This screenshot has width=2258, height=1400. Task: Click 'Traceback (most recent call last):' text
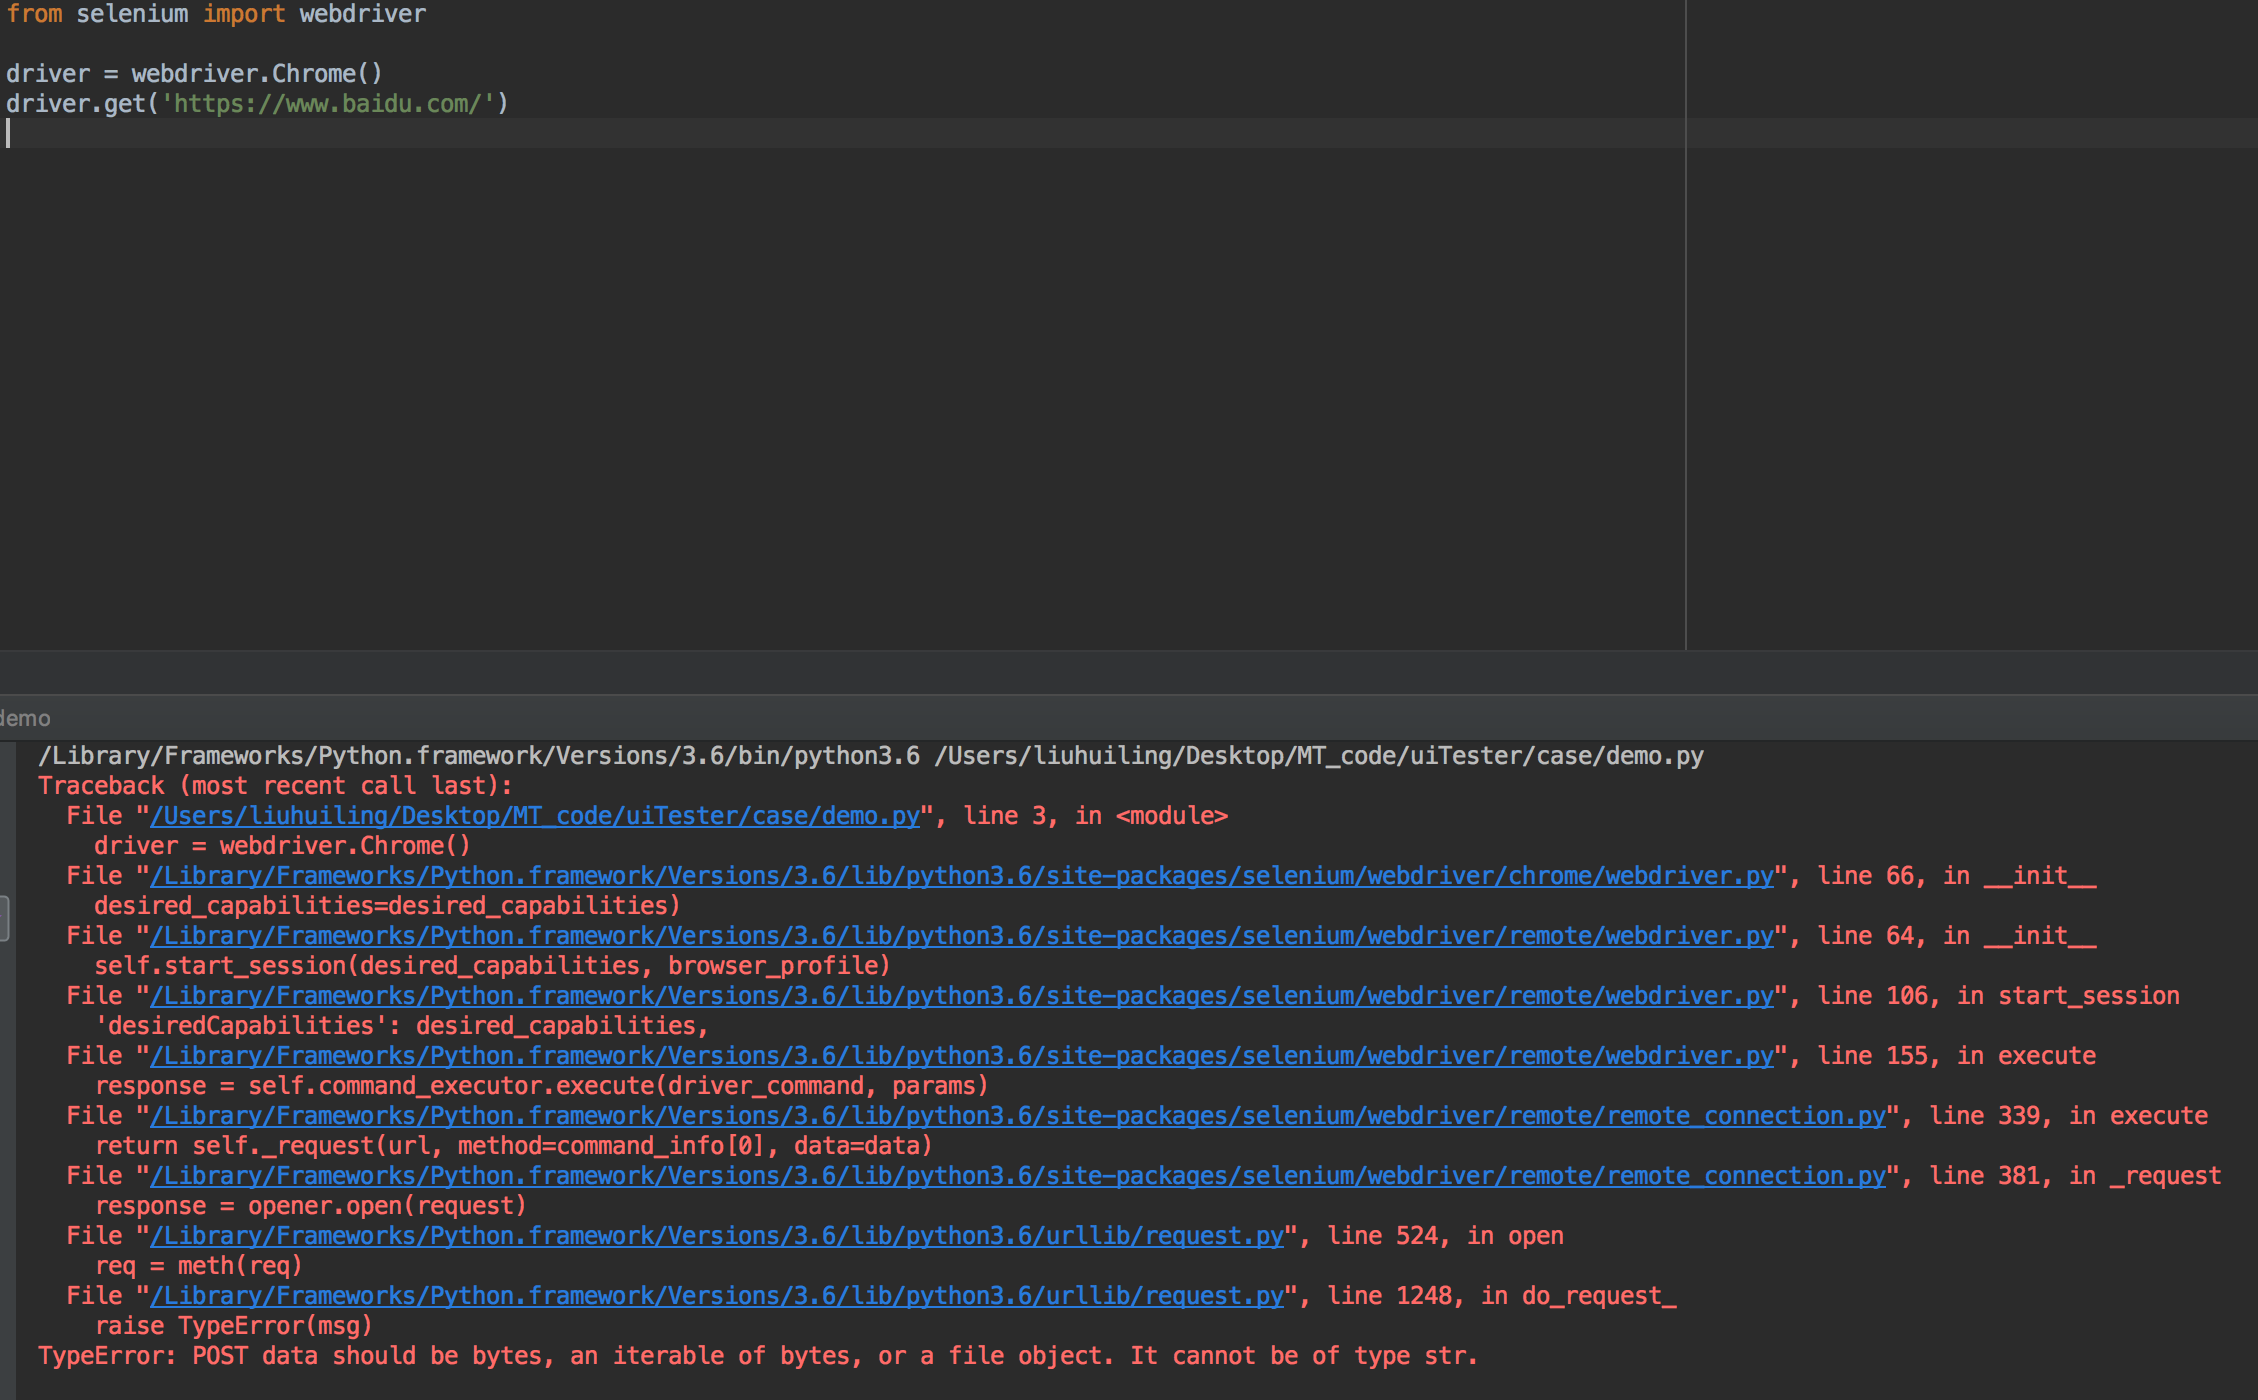click(x=275, y=786)
